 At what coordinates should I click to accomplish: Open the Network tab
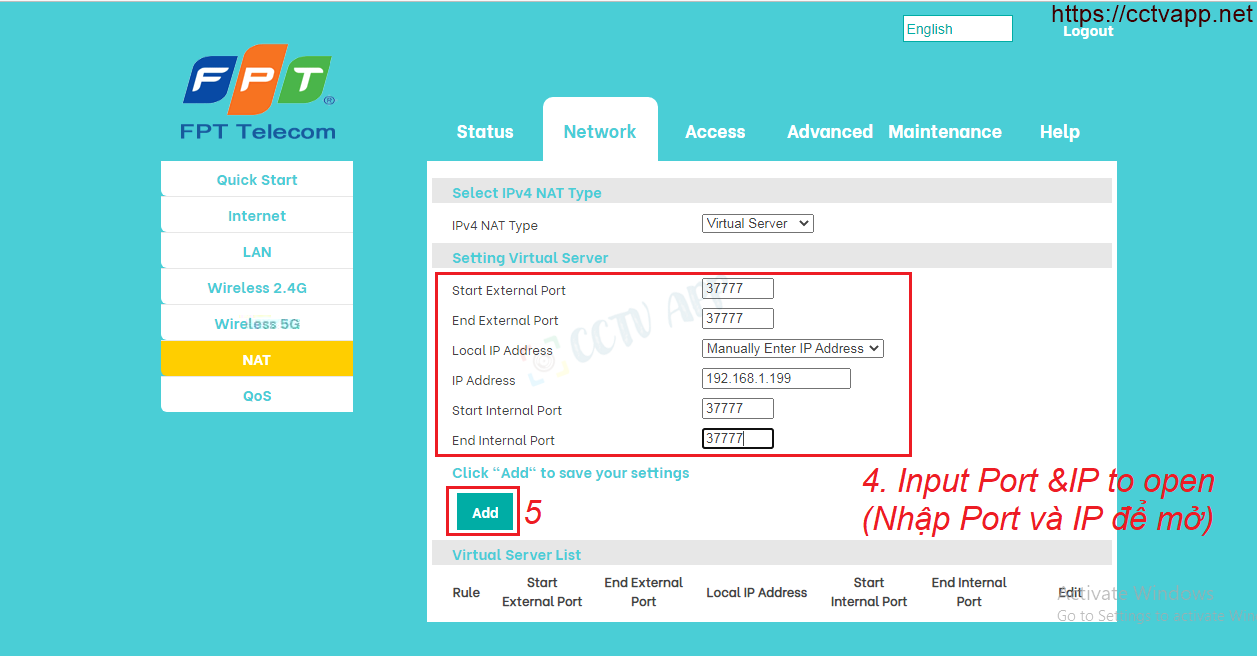click(600, 132)
